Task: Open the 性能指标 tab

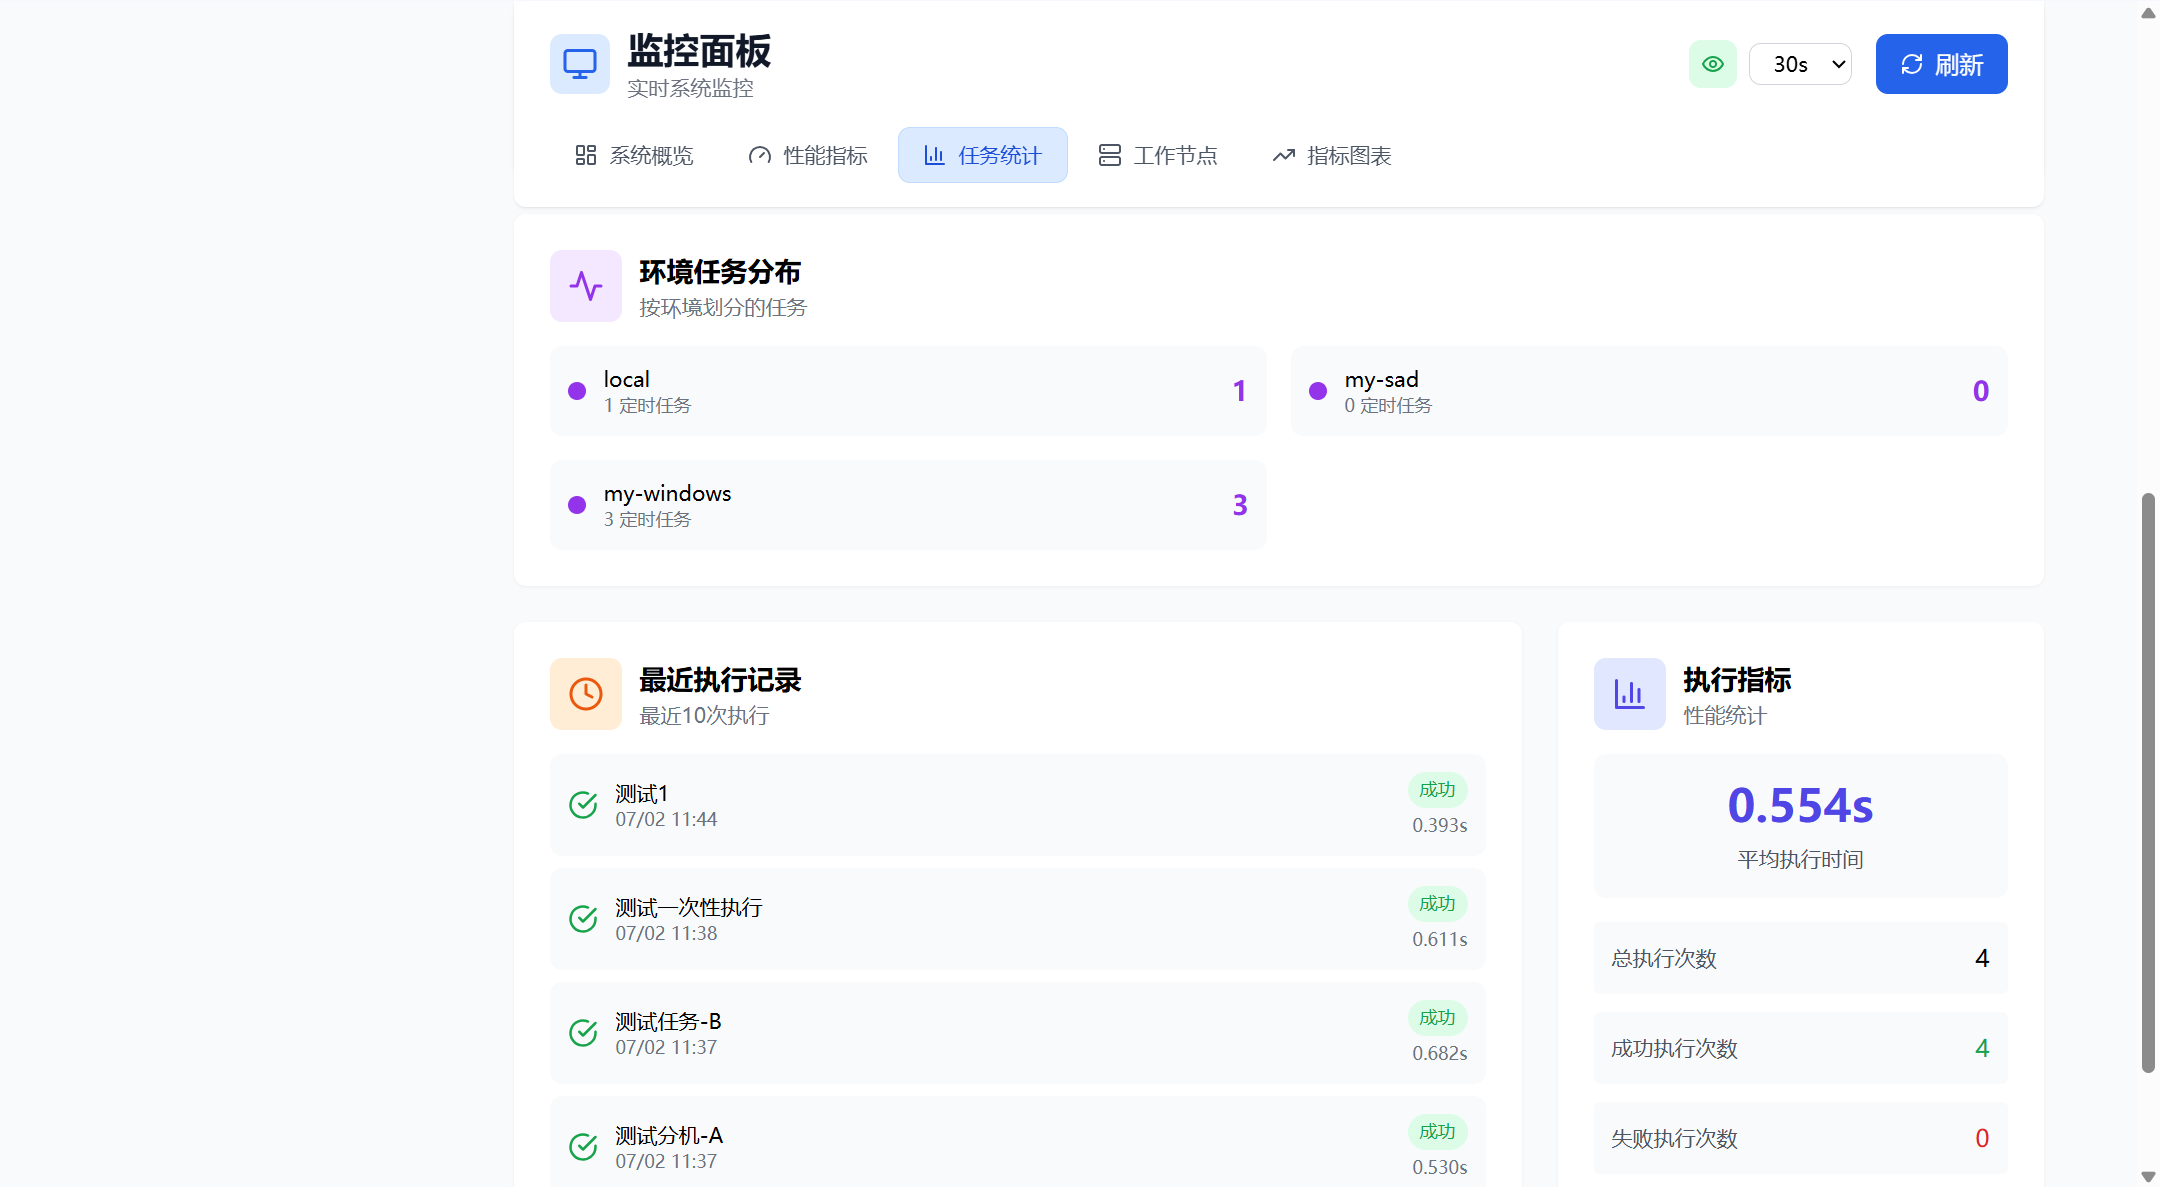Action: (x=808, y=155)
